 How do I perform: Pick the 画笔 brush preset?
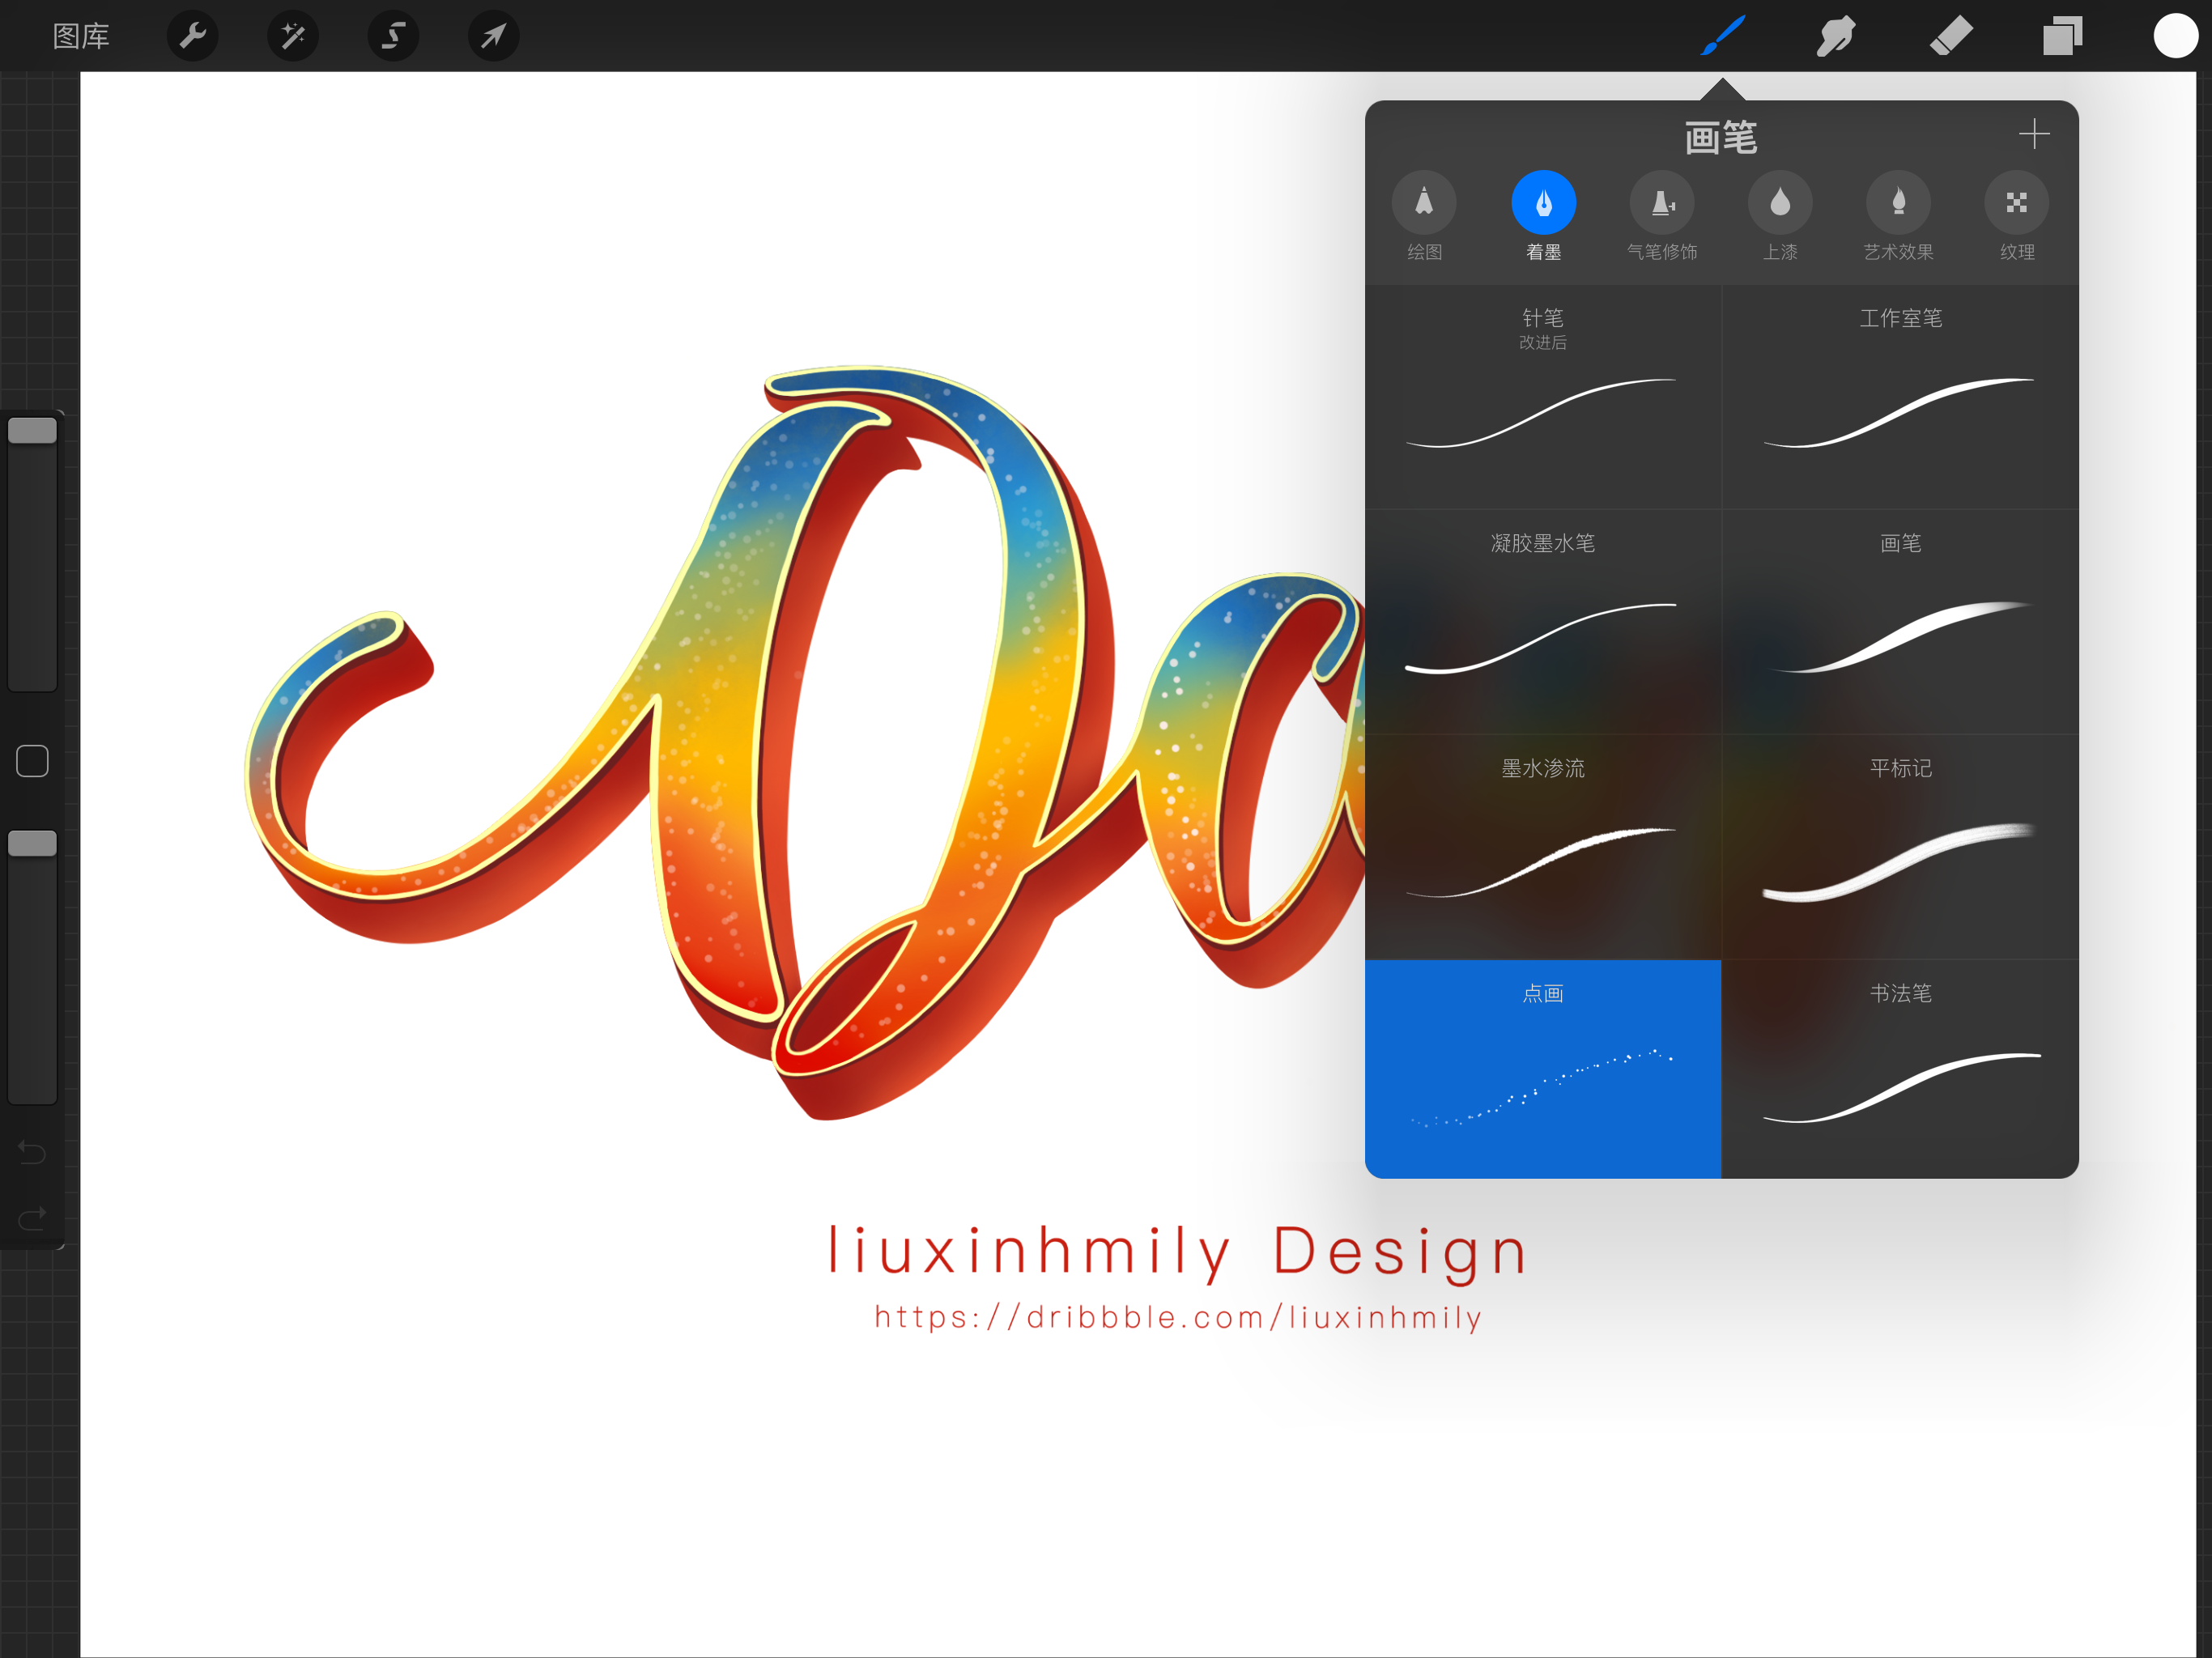pyautogui.click(x=1900, y=622)
